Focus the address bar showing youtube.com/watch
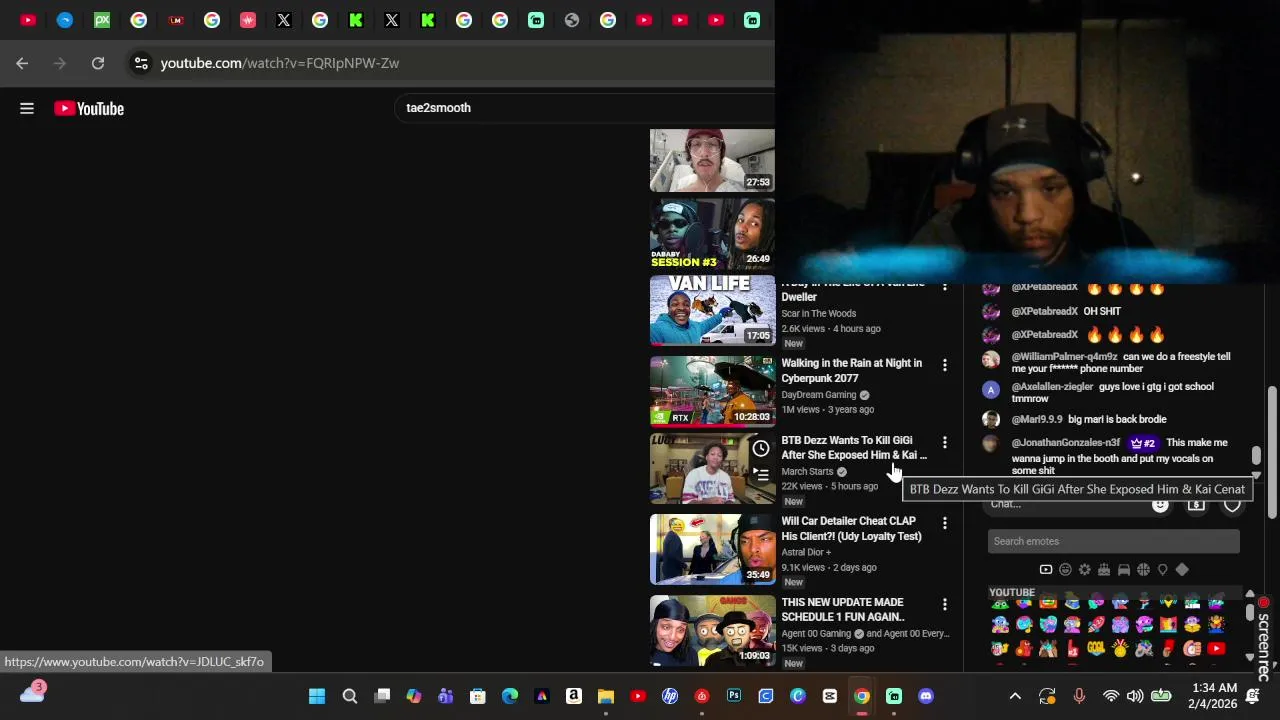The image size is (1280, 720). click(x=280, y=63)
